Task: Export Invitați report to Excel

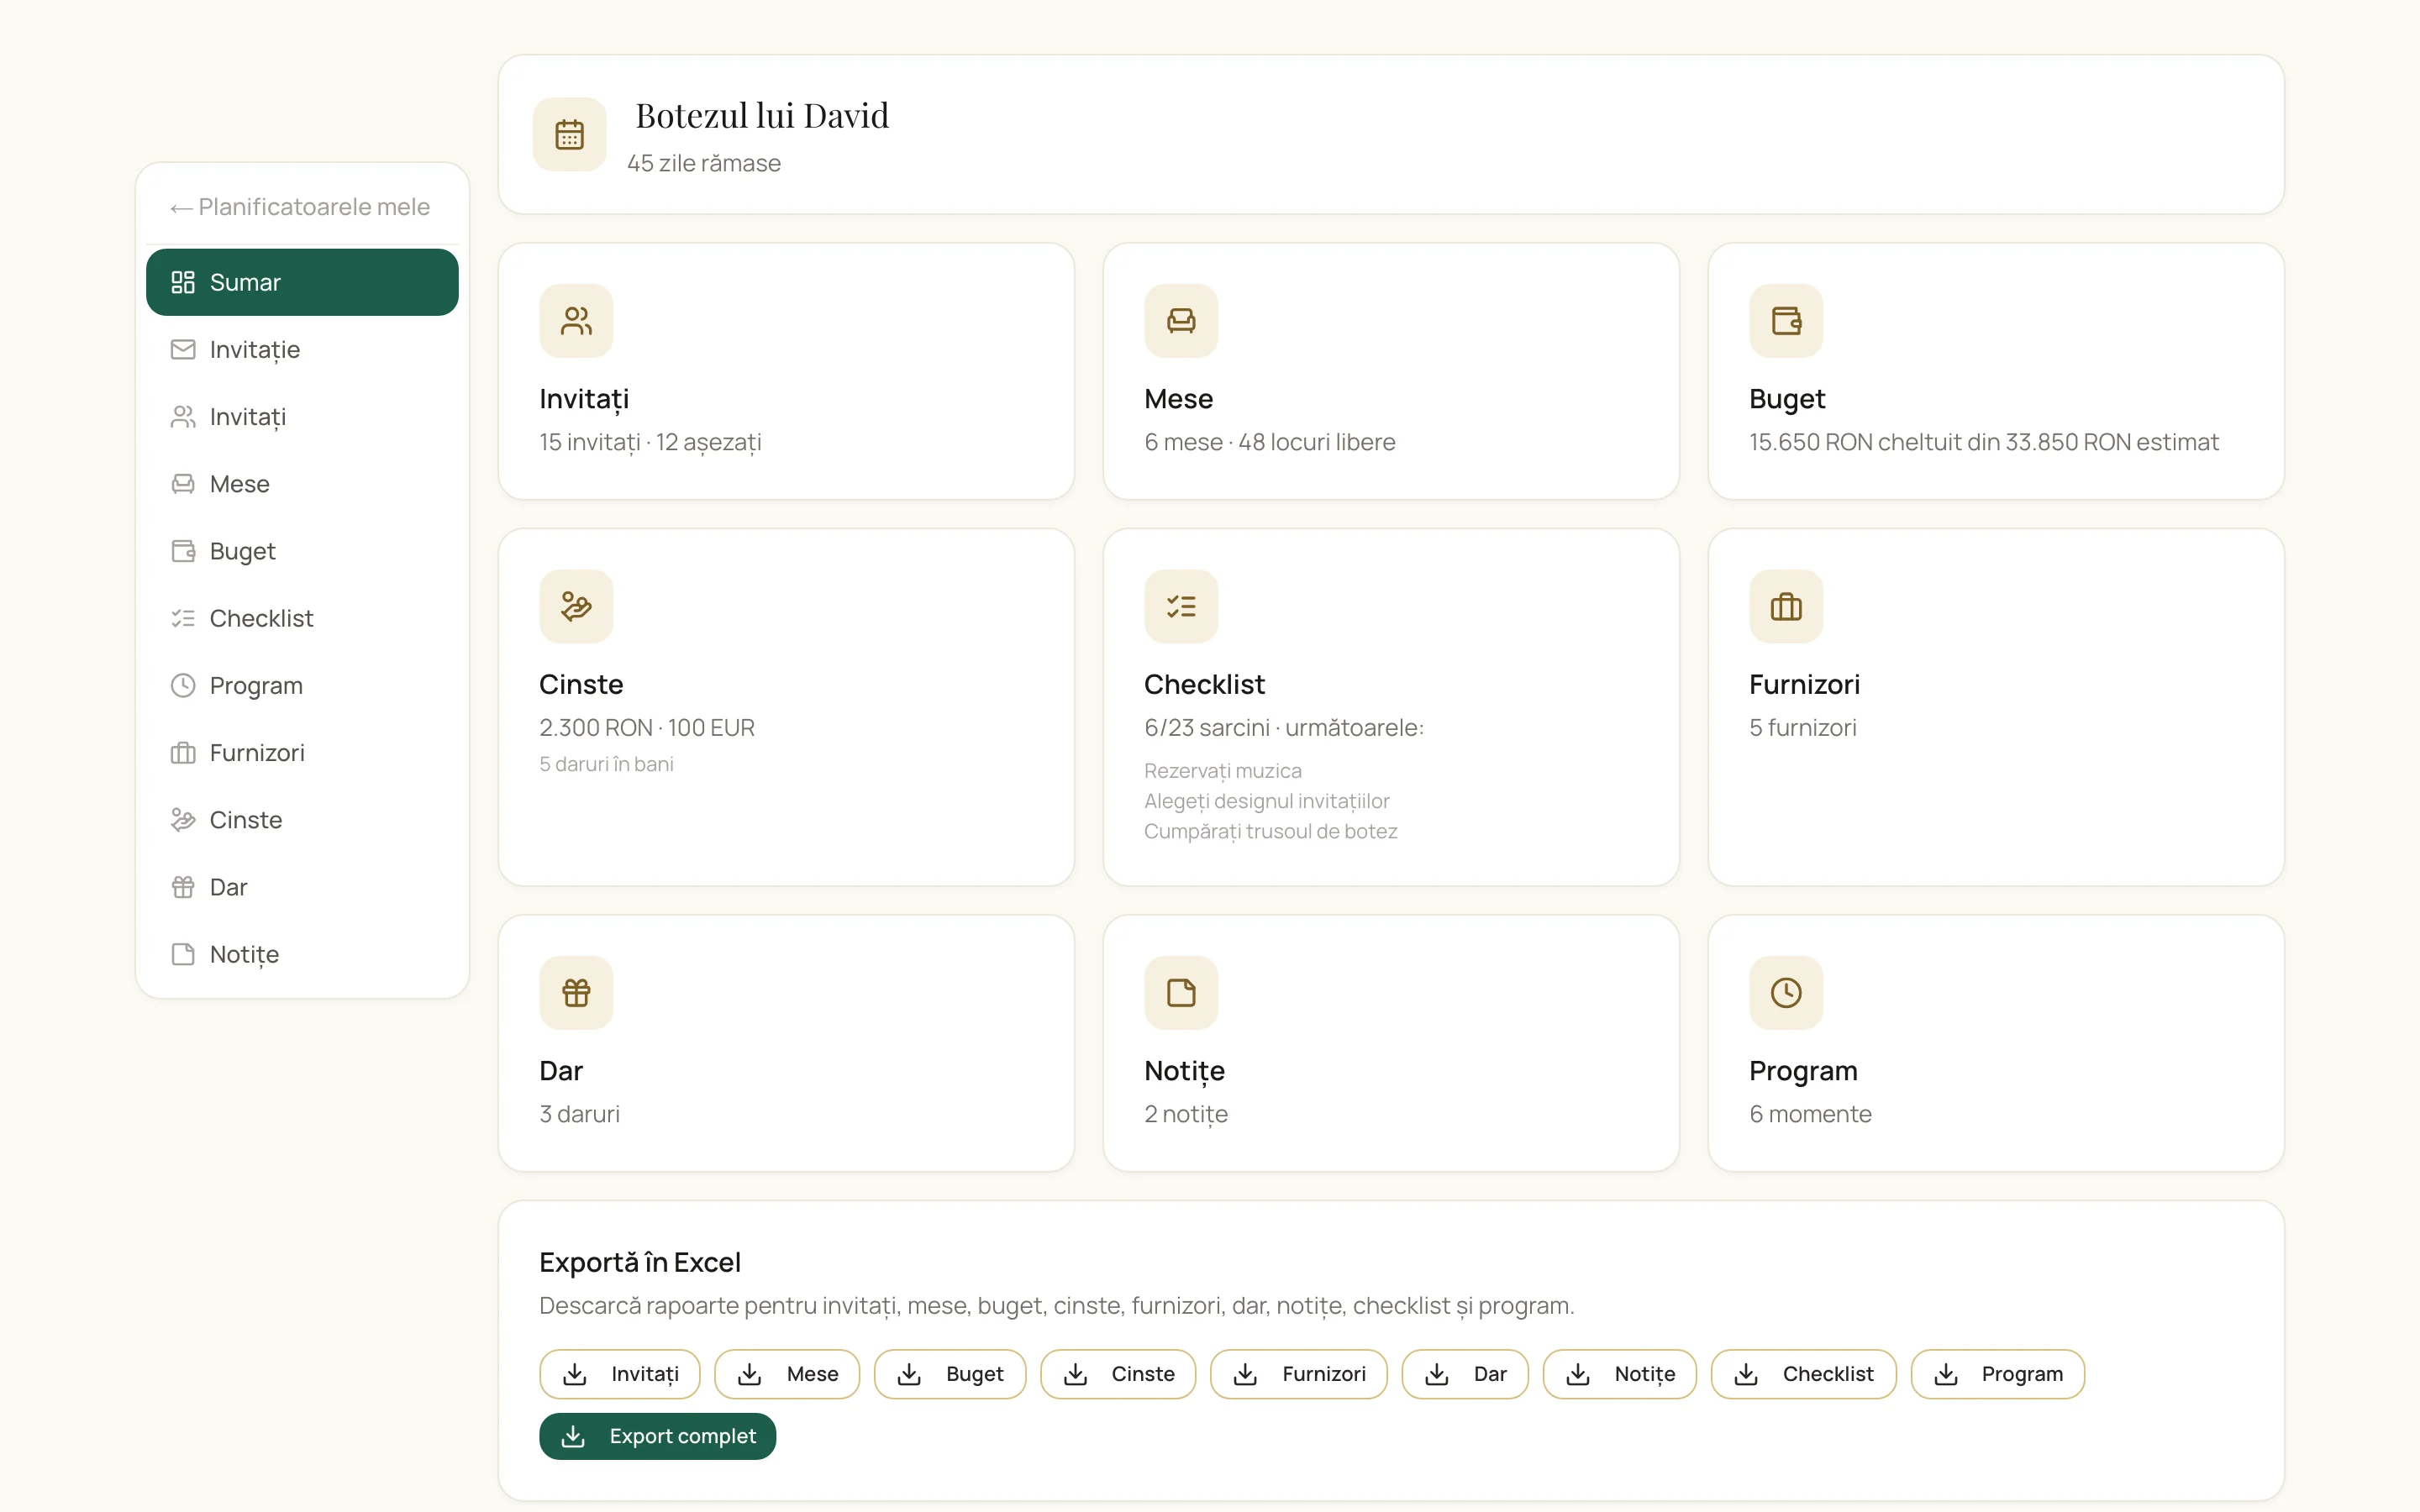Action: click(x=620, y=1374)
